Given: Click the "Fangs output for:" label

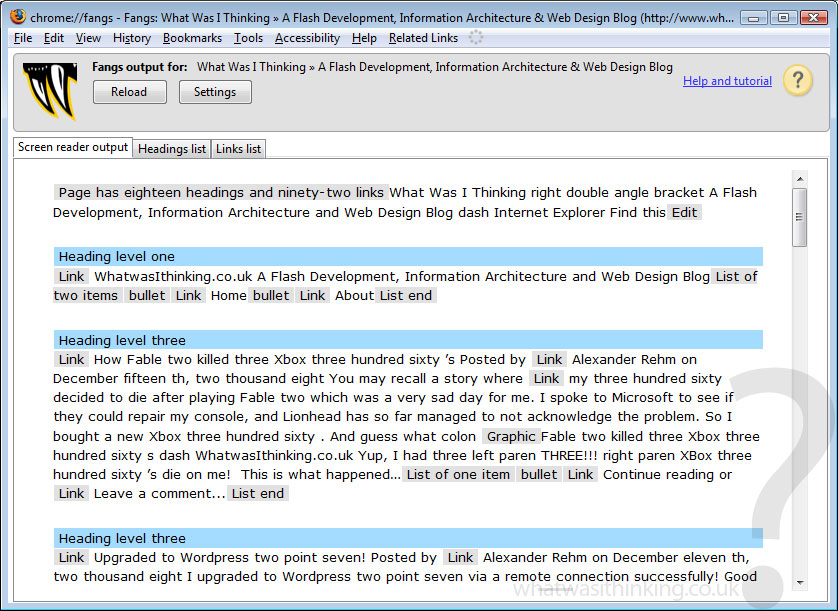Looking at the screenshot, I should tap(139, 67).
